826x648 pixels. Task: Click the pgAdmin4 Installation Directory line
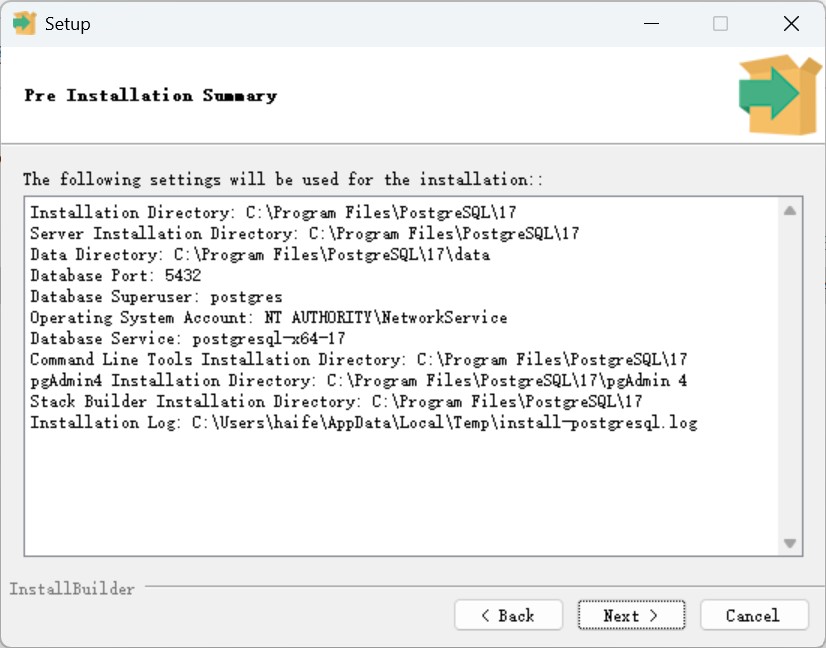[358, 381]
